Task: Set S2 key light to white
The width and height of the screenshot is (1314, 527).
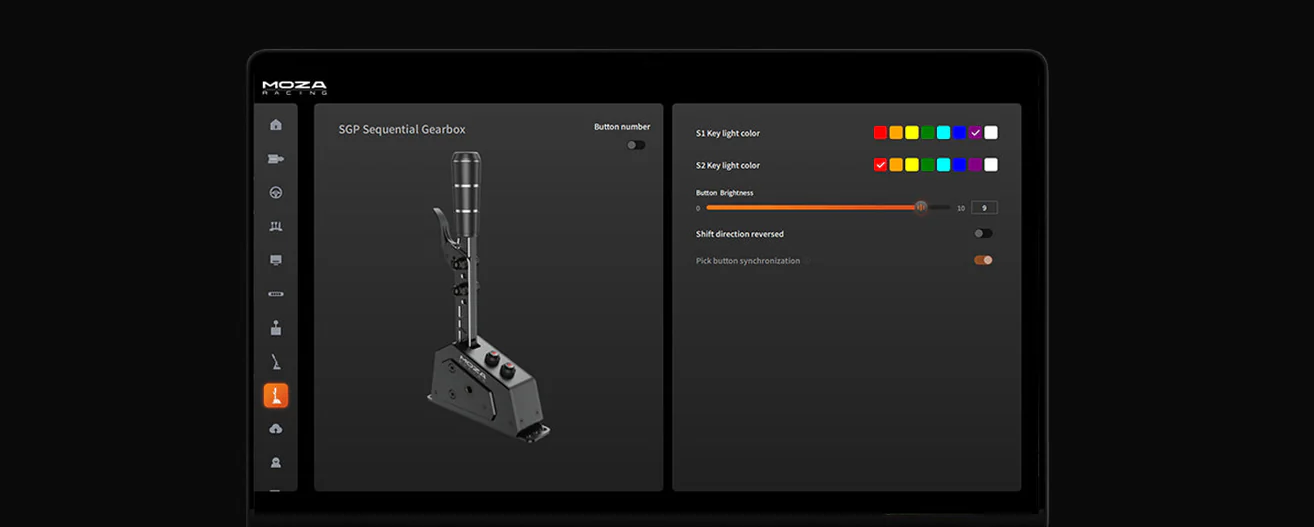Action: [x=991, y=165]
